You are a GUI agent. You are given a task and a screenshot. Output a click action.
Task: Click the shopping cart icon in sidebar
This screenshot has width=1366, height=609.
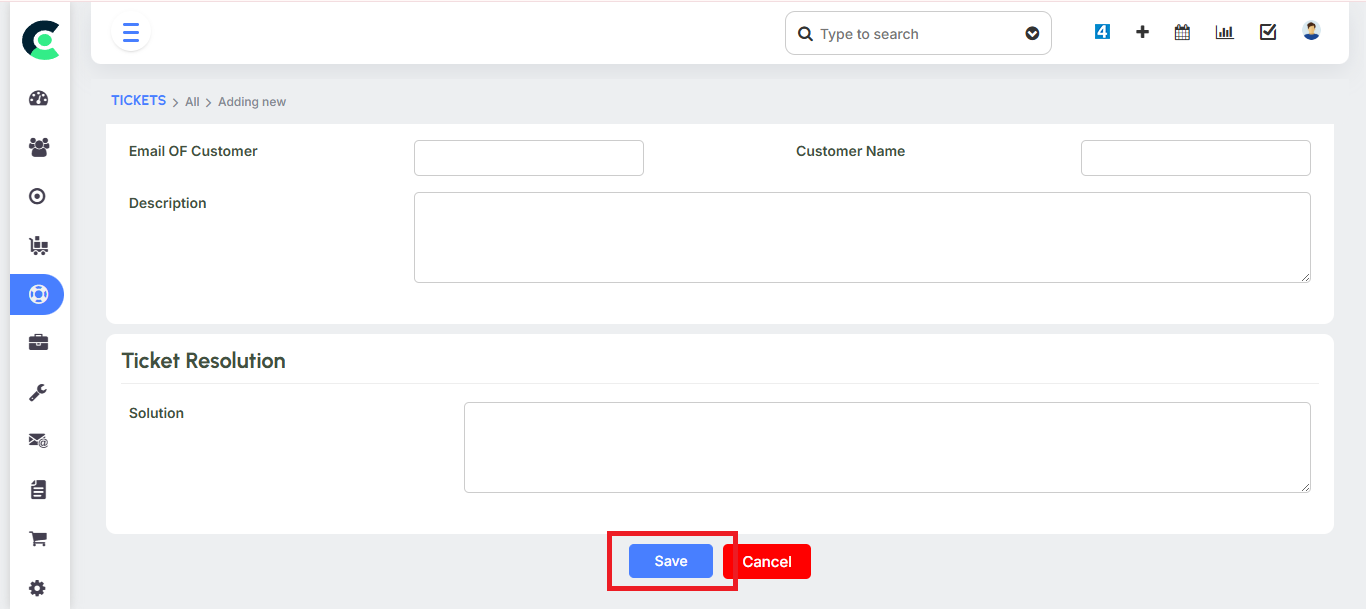pos(38,539)
